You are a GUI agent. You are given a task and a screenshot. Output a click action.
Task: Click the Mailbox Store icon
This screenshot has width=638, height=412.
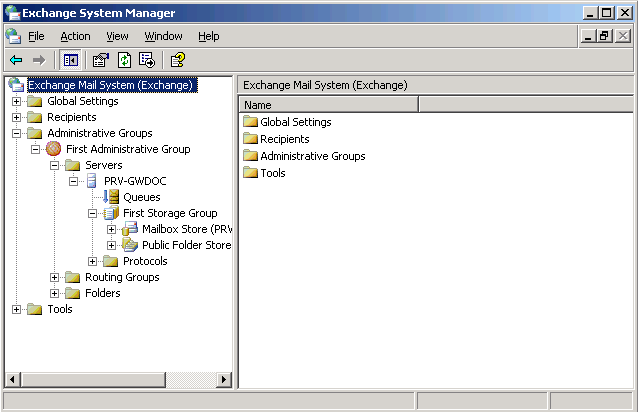click(x=130, y=229)
